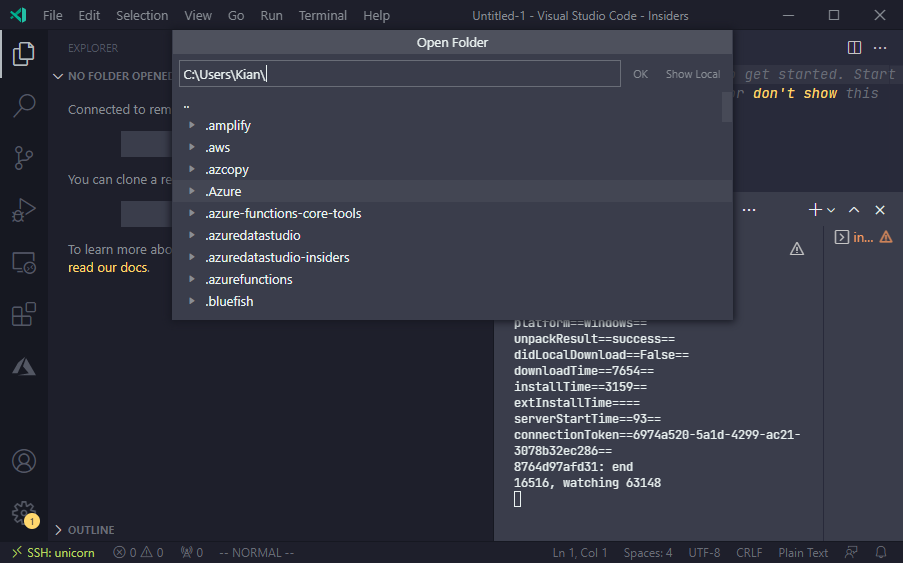Open errors and warnings count in status bar
Screen dimensions: 903x563
pyautogui.click(x=138, y=553)
